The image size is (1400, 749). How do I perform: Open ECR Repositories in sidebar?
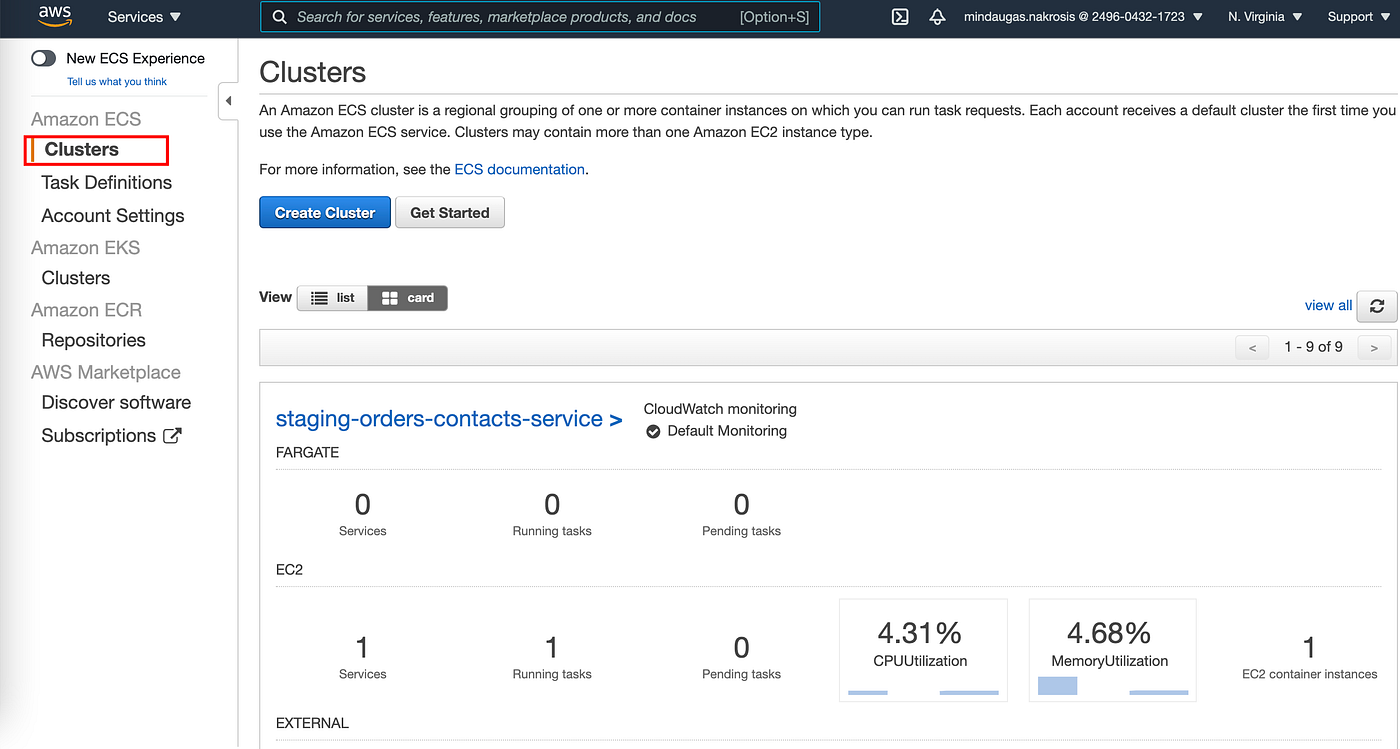pyautogui.click(x=94, y=340)
